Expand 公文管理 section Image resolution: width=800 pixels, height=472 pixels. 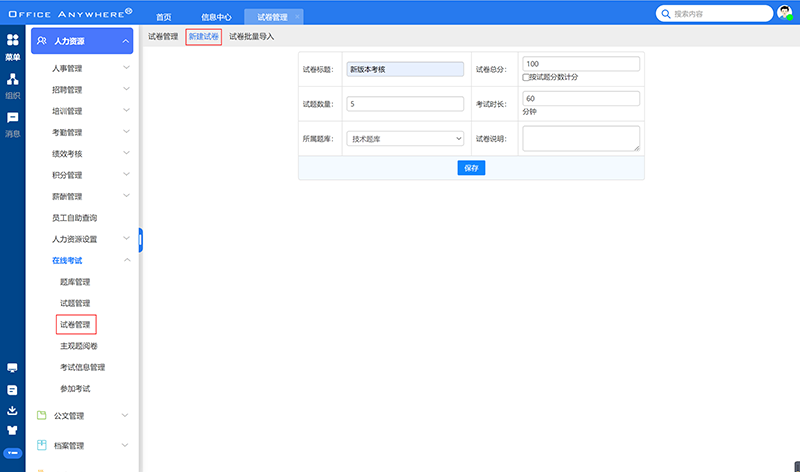[125, 415]
